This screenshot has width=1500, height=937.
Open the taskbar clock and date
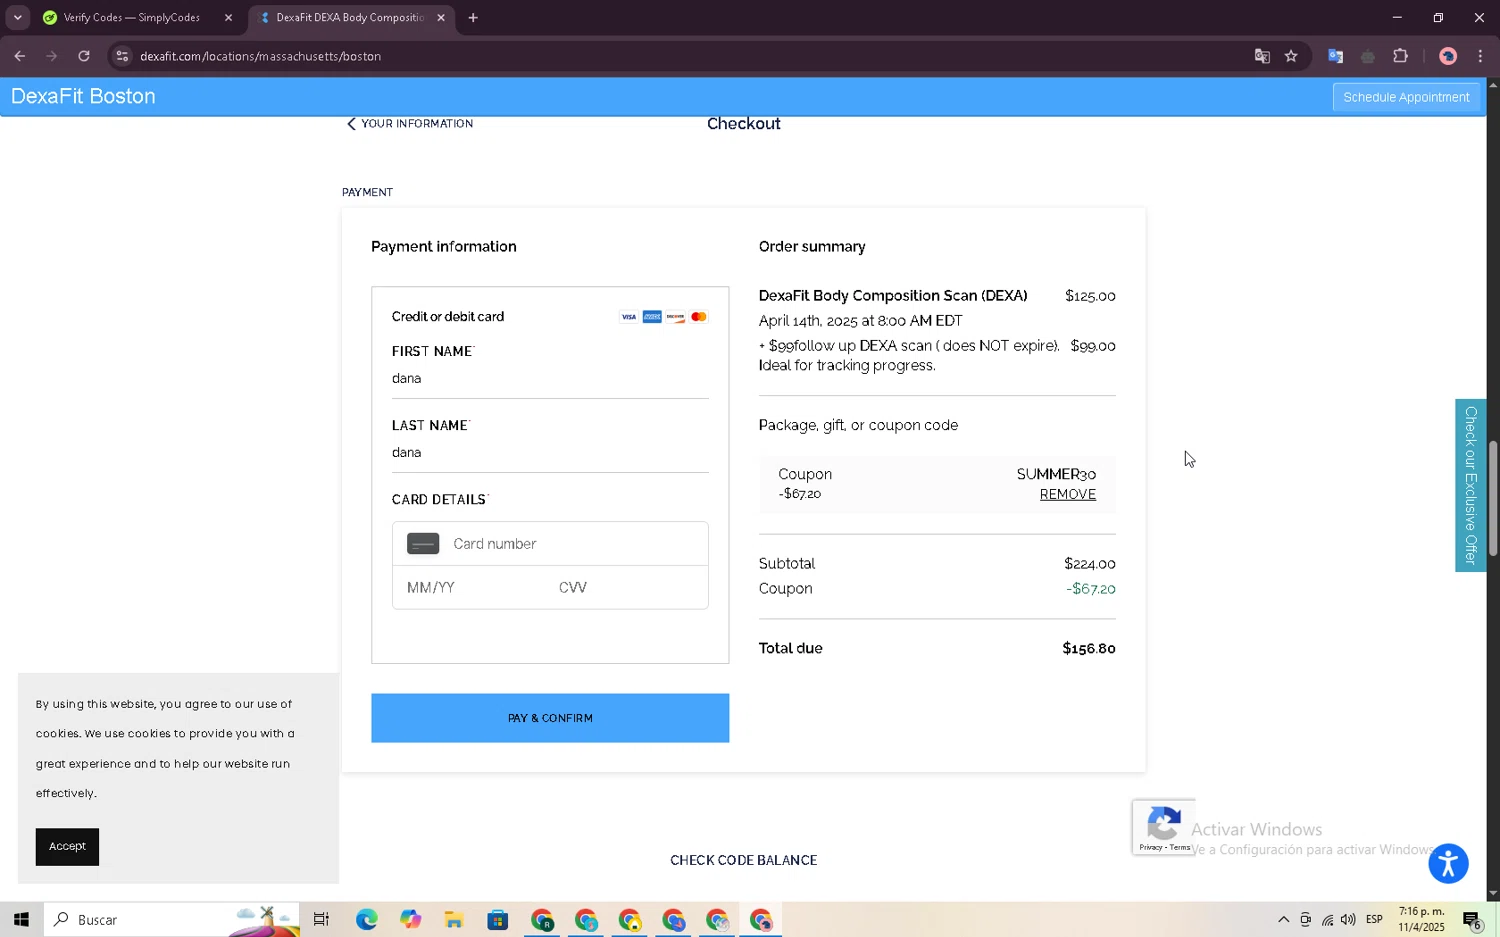(1421, 920)
